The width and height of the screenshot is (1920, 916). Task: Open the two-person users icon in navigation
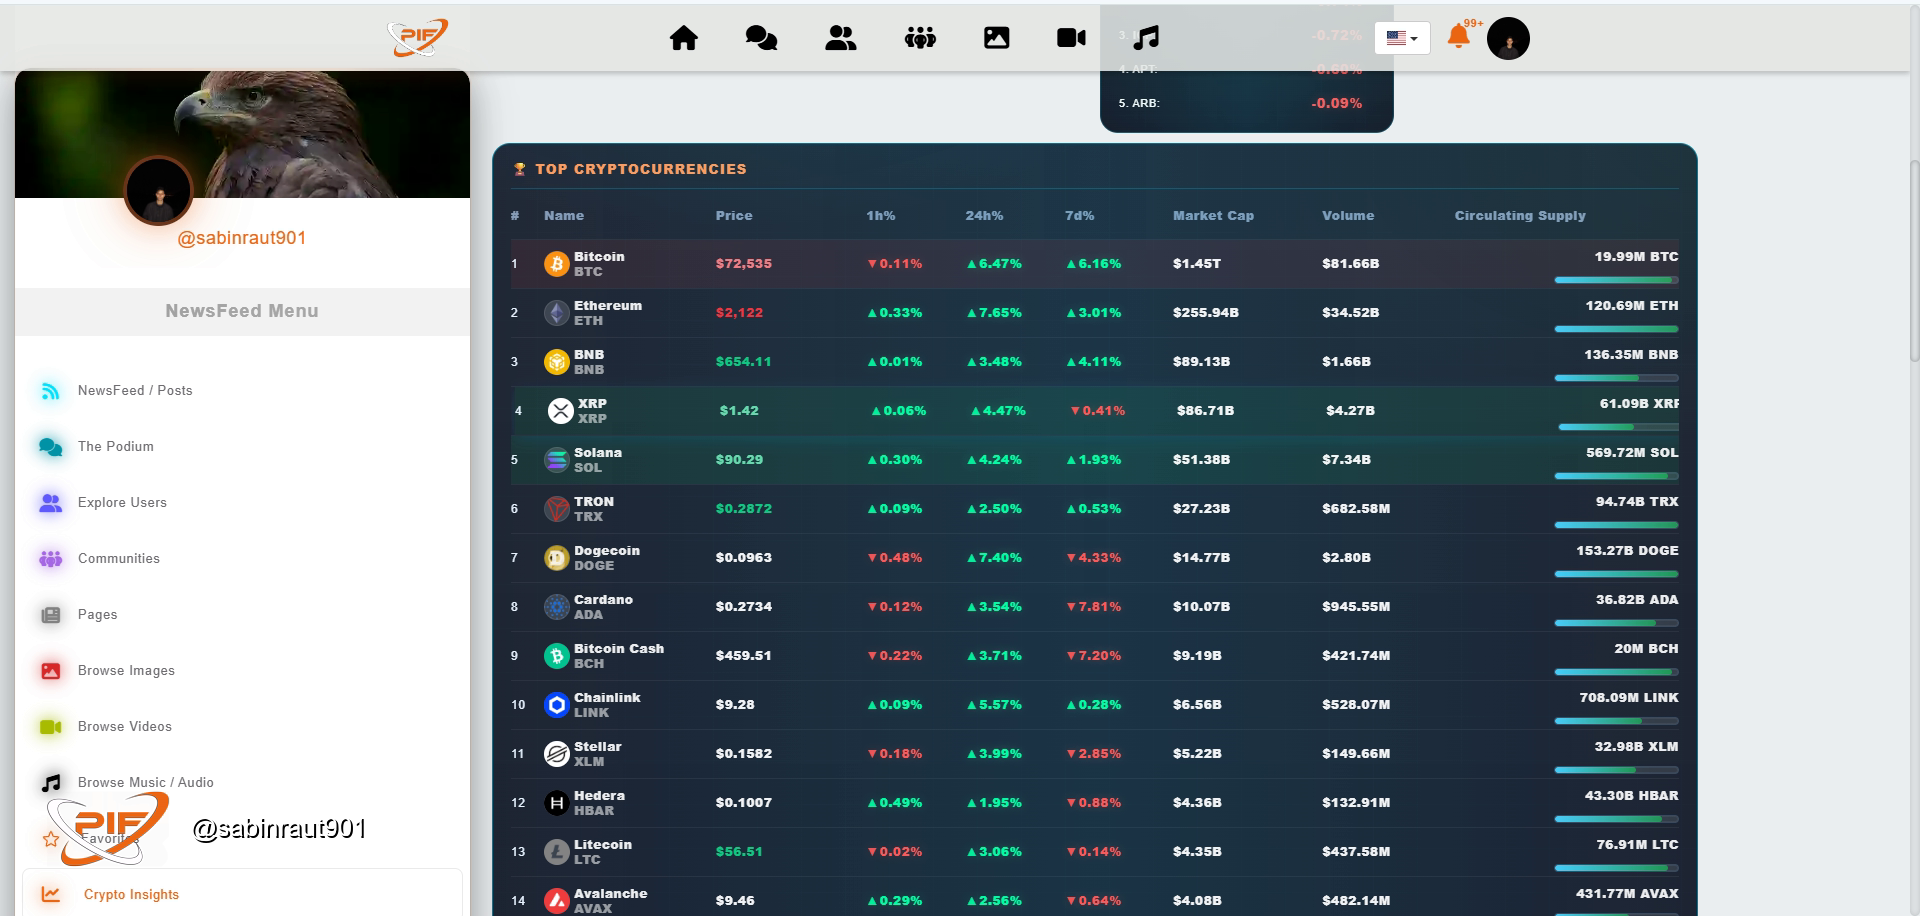tap(841, 38)
